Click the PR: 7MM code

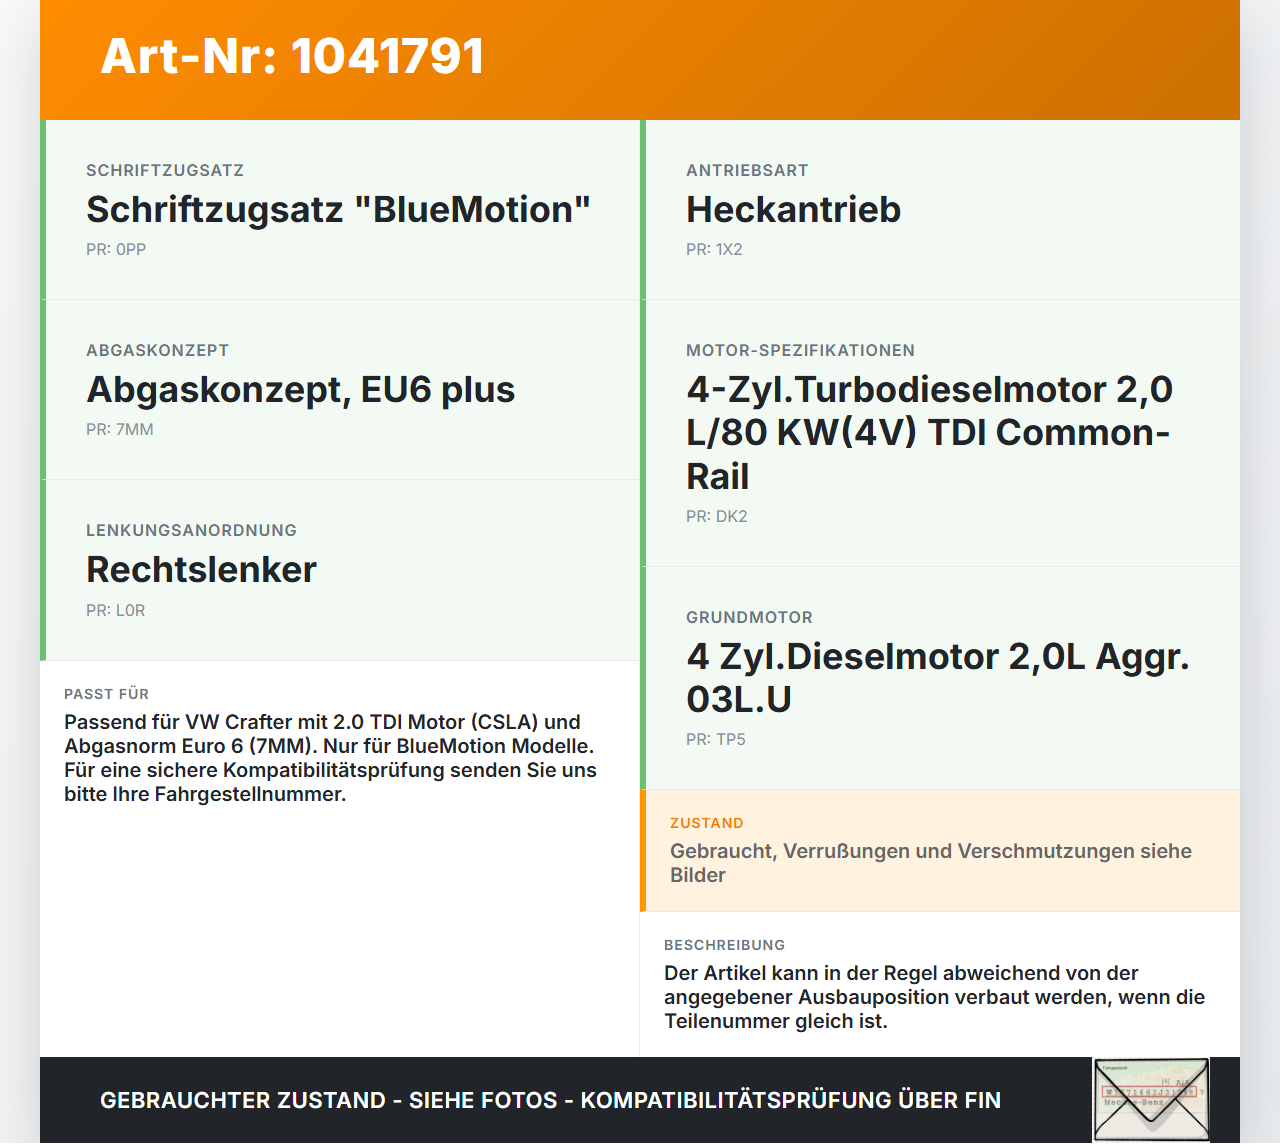point(120,430)
